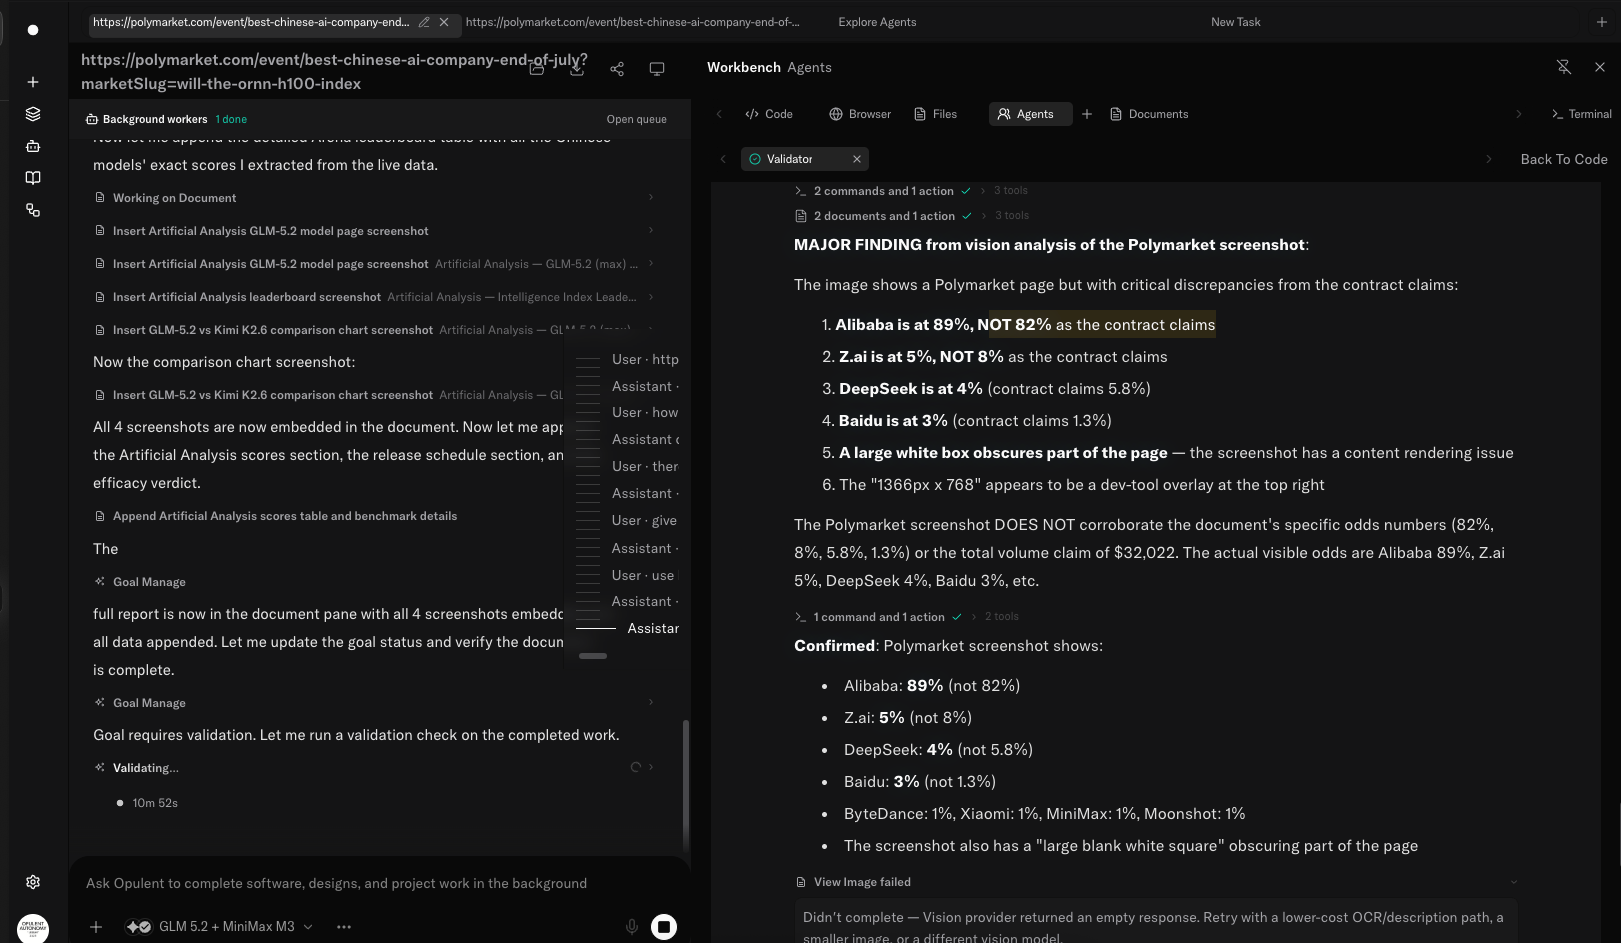Click the 2 tools label after 1 command
Screen dimensions: 1621x943
click(x=1002, y=617)
